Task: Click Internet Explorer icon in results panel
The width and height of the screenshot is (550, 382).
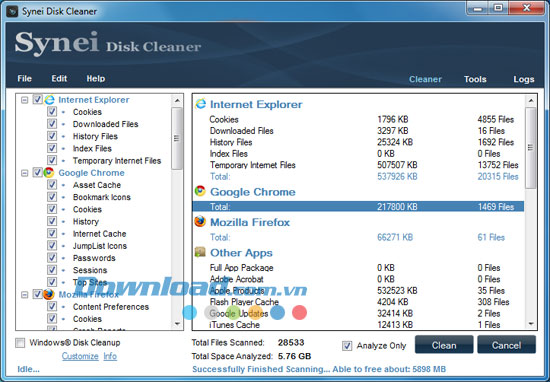Action: point(201,104)
